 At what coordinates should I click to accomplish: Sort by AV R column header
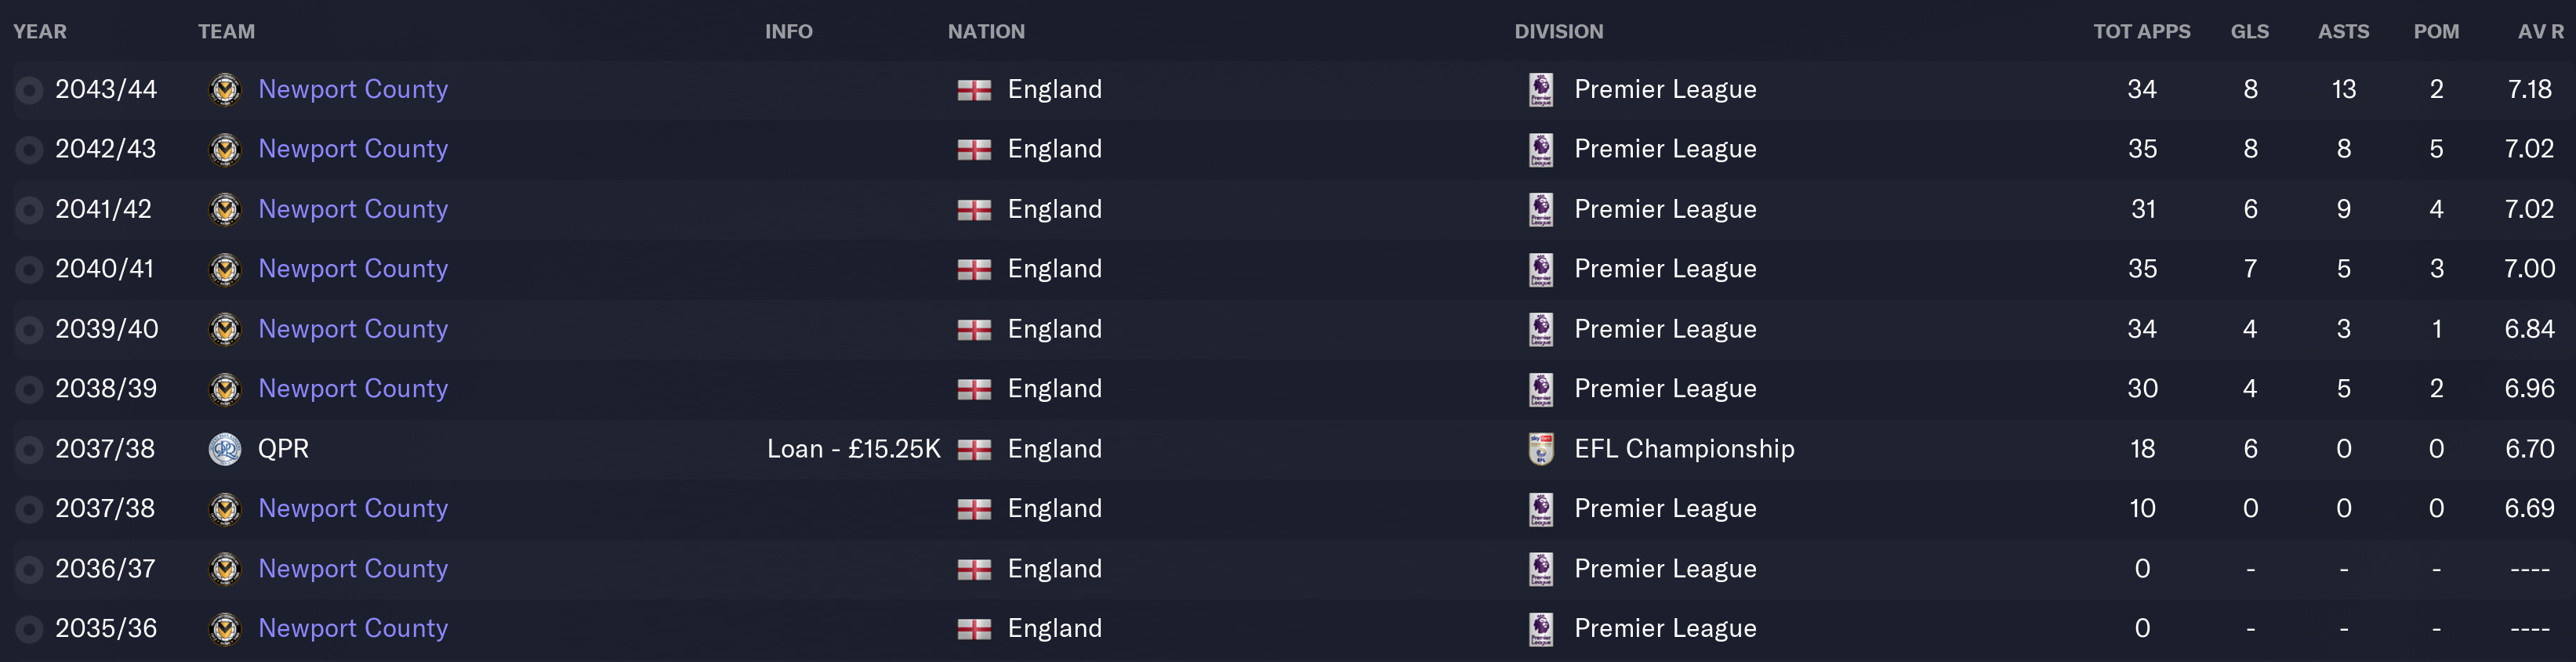[2540, 32]
